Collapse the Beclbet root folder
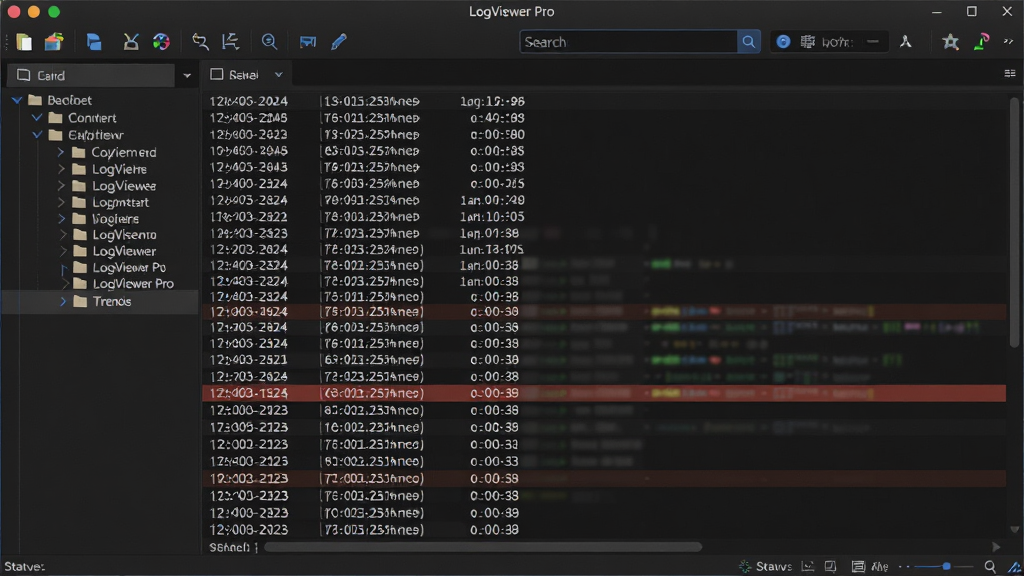The image size is (1024, 576). [x=18, y=101]
